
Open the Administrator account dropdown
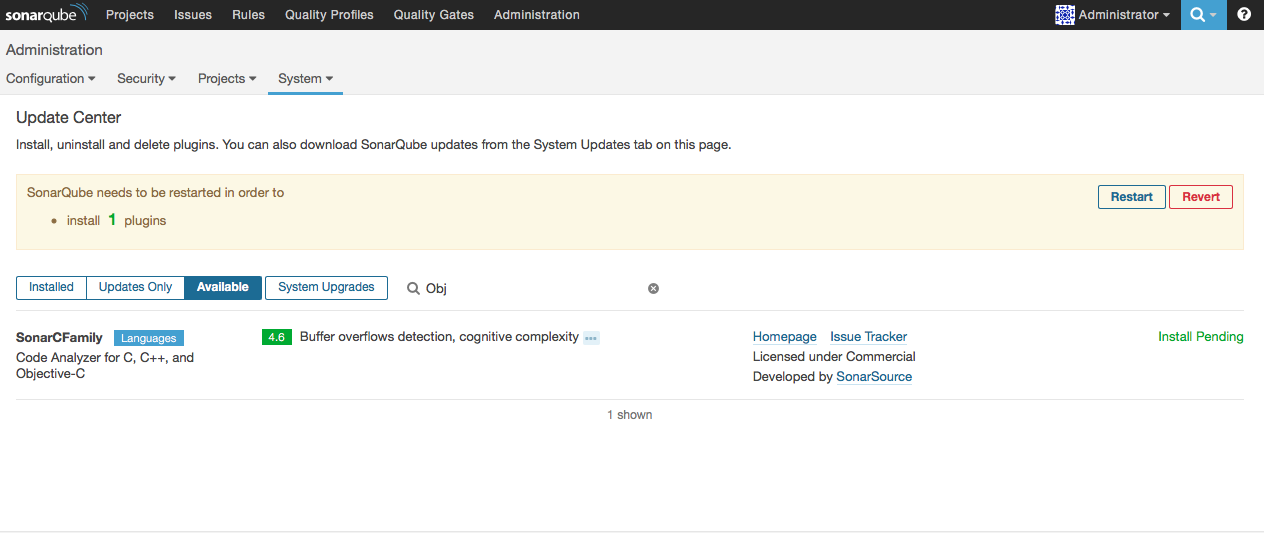[x=1113, y=15]
